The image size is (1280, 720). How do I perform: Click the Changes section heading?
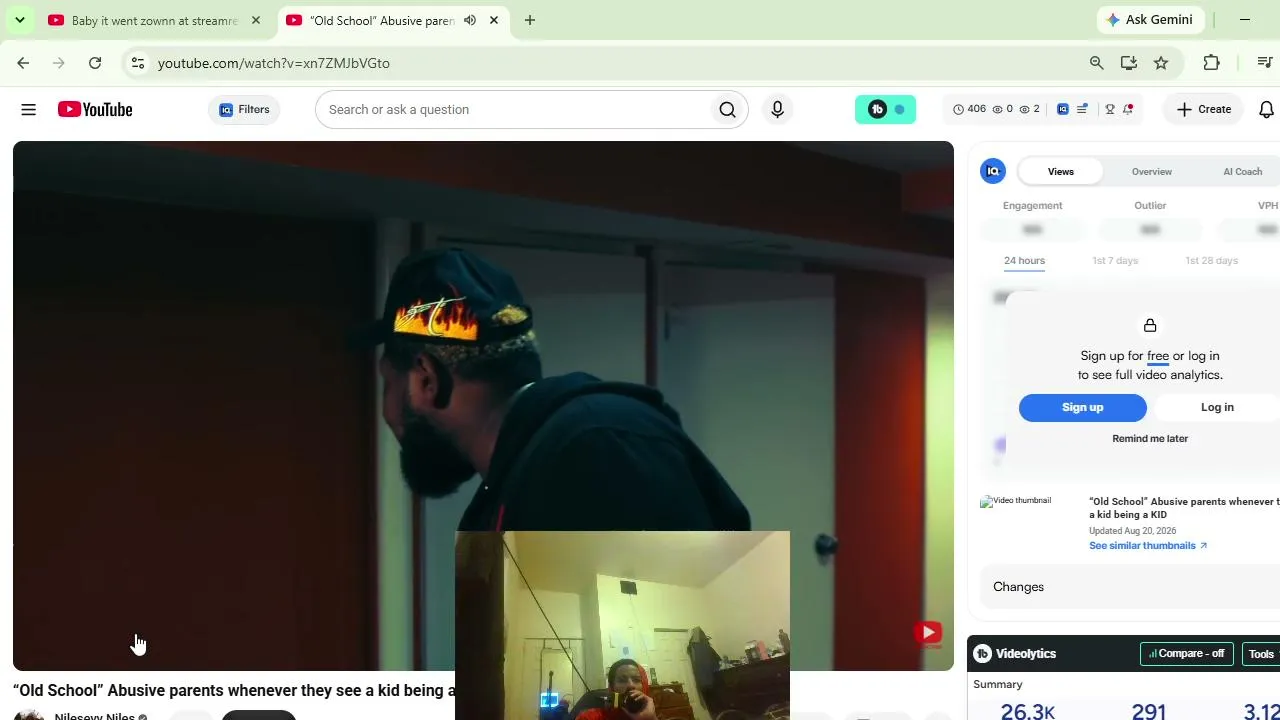coord(1018,587)
